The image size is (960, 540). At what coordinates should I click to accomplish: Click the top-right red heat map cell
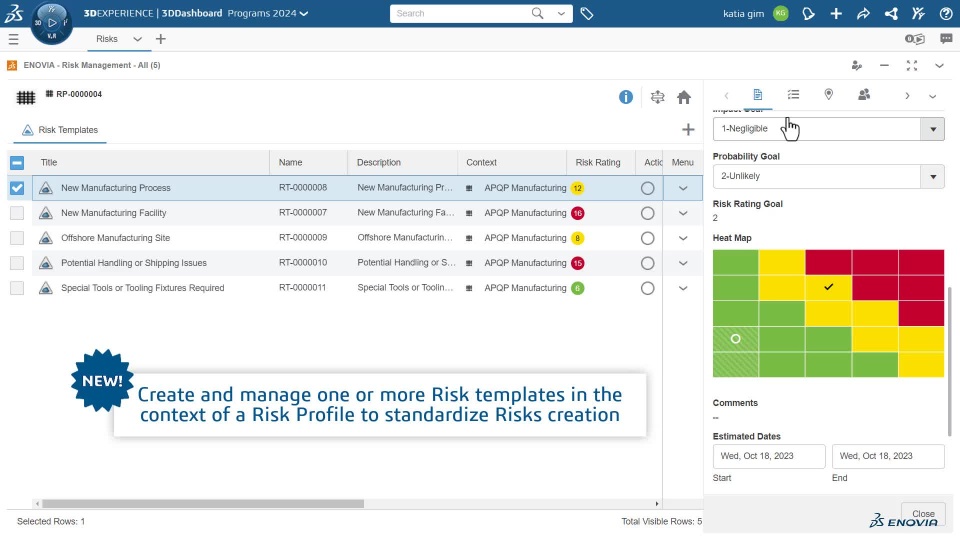(x=921, y=262)
